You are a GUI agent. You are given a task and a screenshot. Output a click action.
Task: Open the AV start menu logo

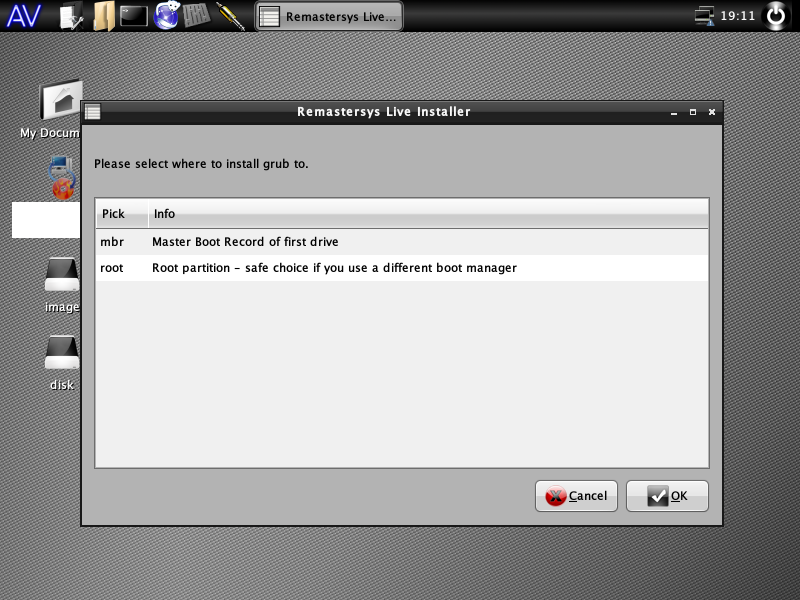coord(23,16)
